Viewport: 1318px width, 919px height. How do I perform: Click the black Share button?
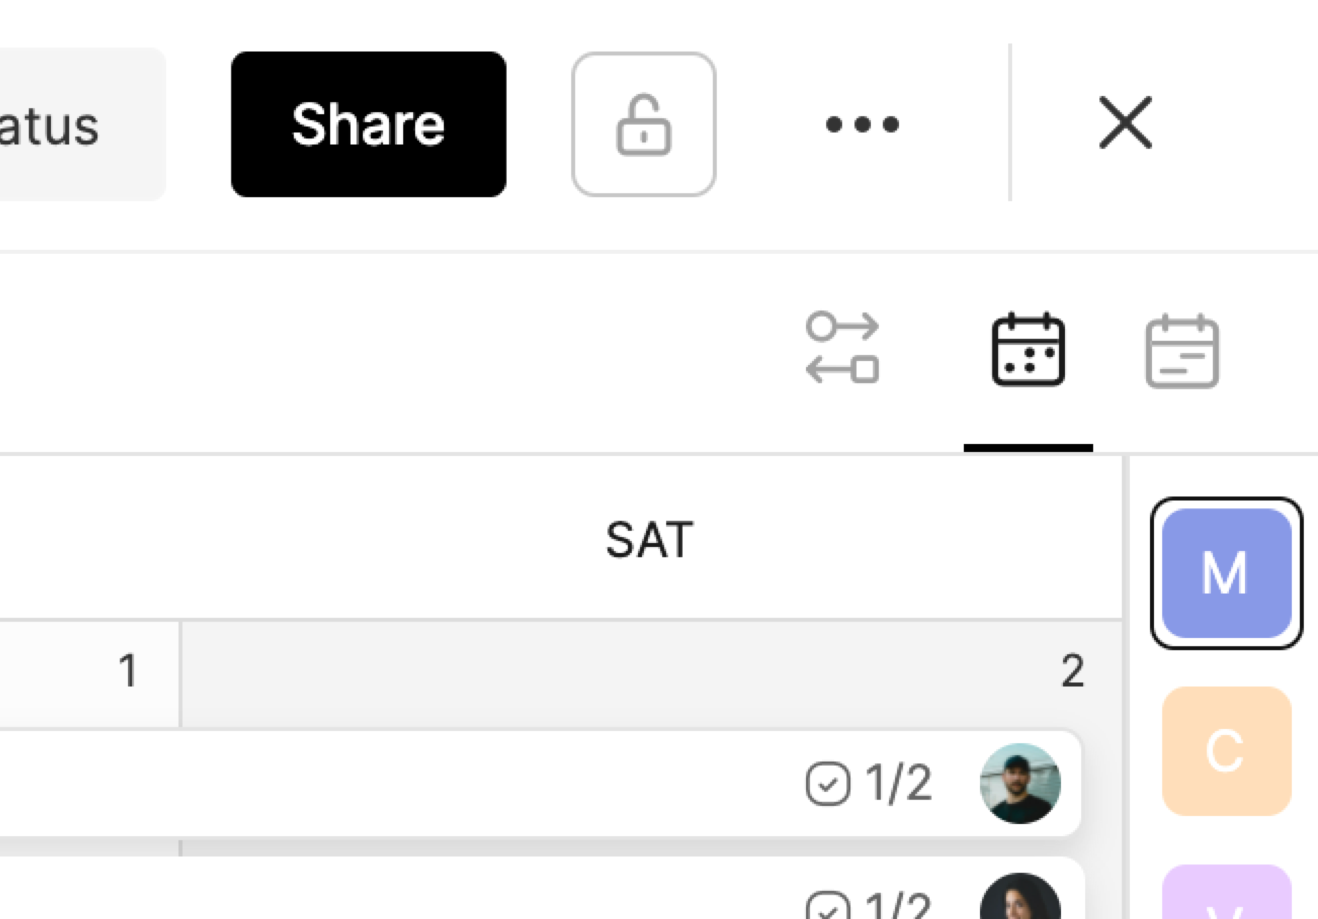click(x=368, y=124)
